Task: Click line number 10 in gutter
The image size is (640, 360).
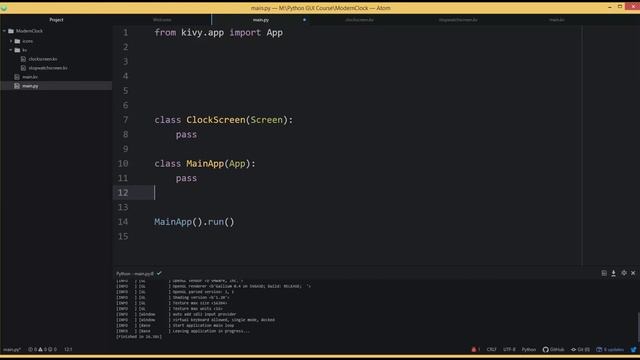Action: pyautogui.click(x=123, y=164)
